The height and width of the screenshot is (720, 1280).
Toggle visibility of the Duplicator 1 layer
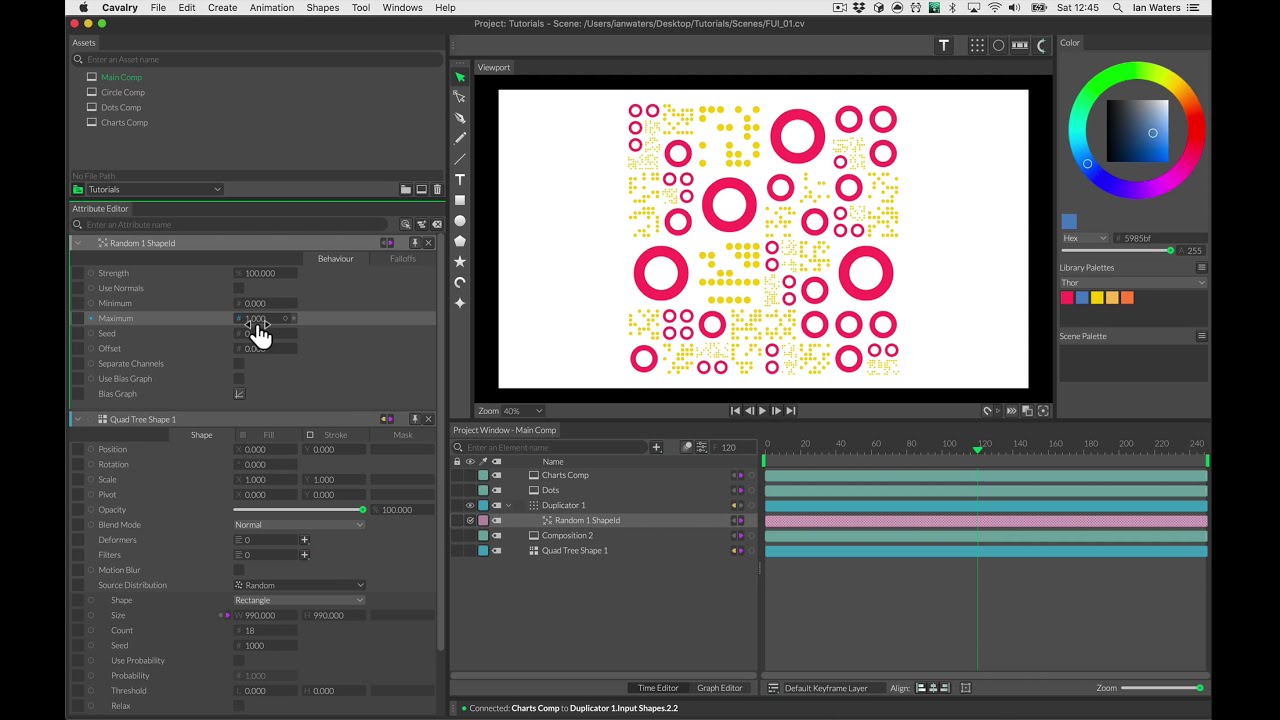pos(470,506)
